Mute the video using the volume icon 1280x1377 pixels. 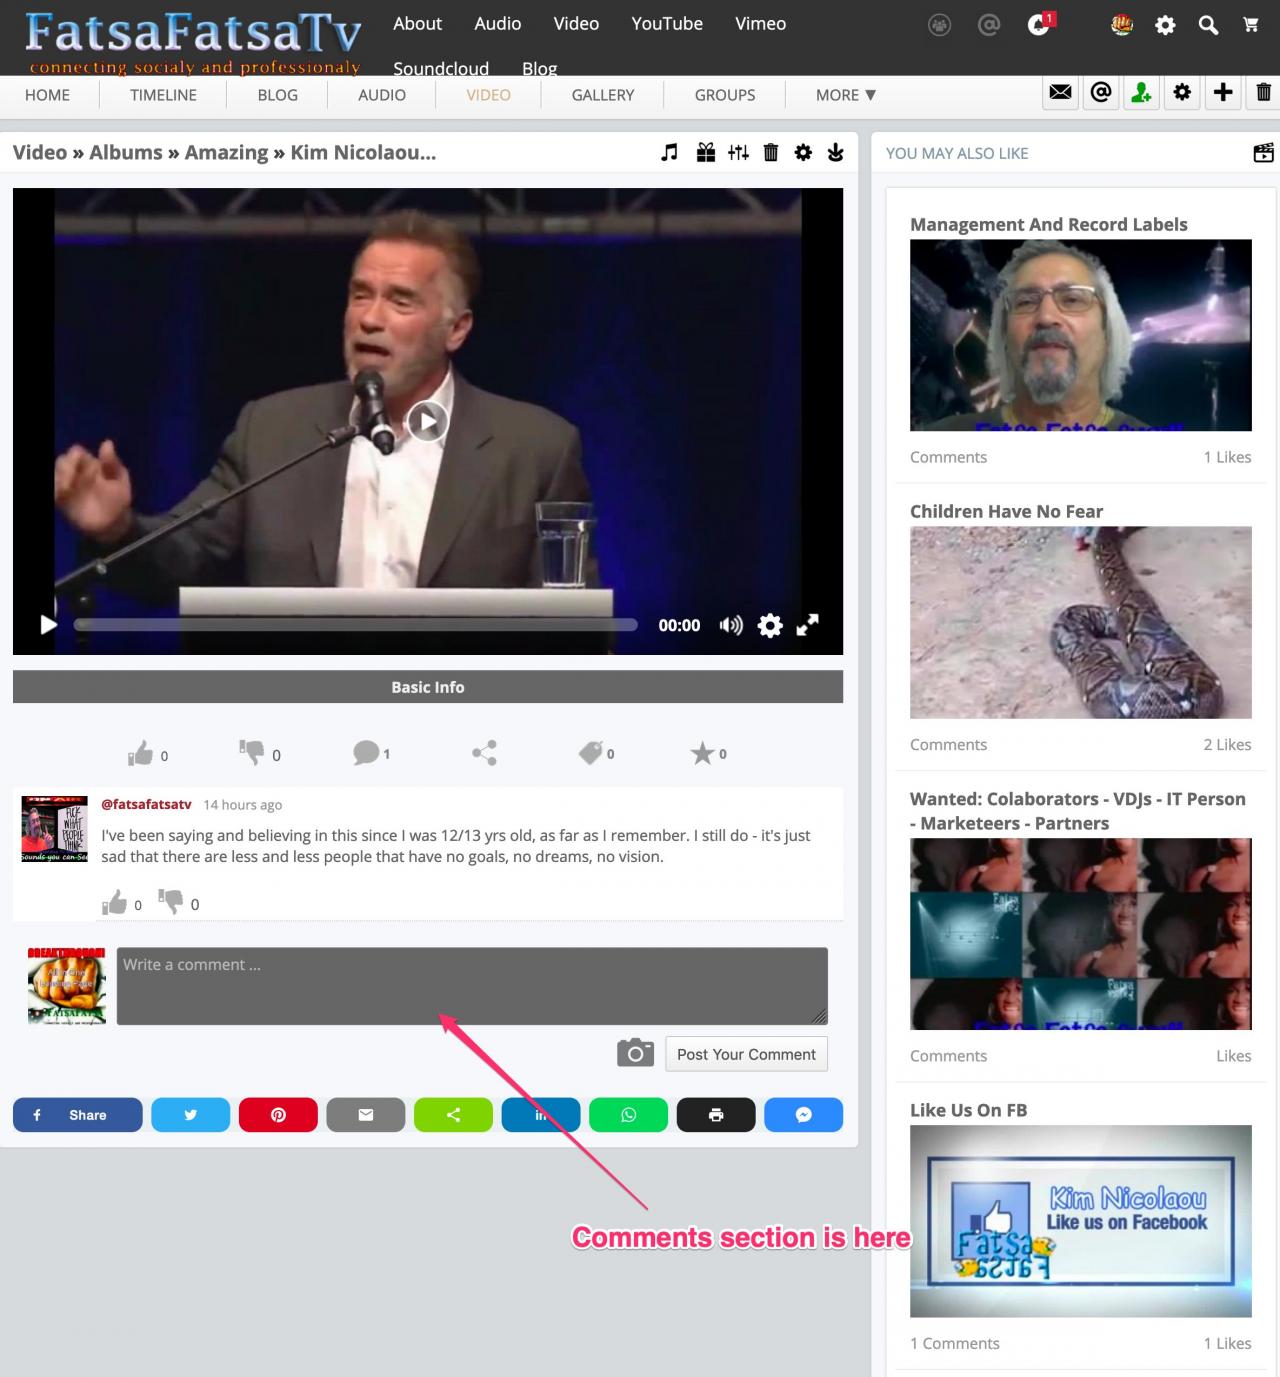(x=731, y=626)
